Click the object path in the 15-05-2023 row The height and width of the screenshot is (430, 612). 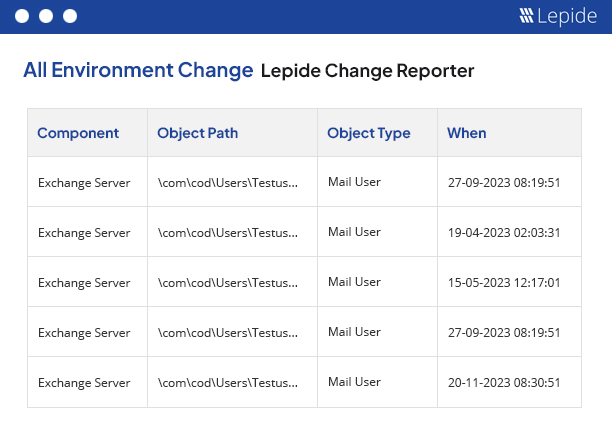click(x=228, y=283)
